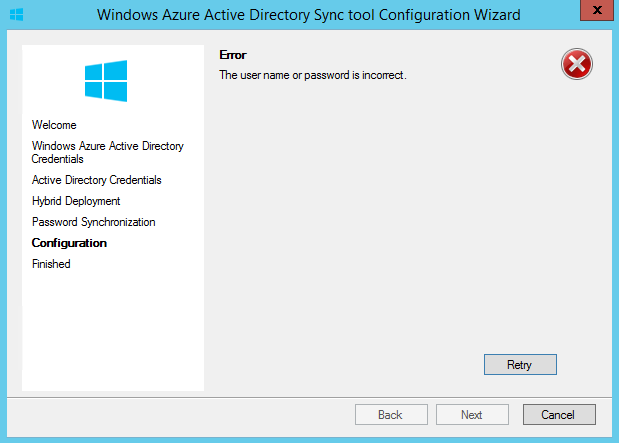
Task: Open the Password Synchronization step
Action: [93, 222]
